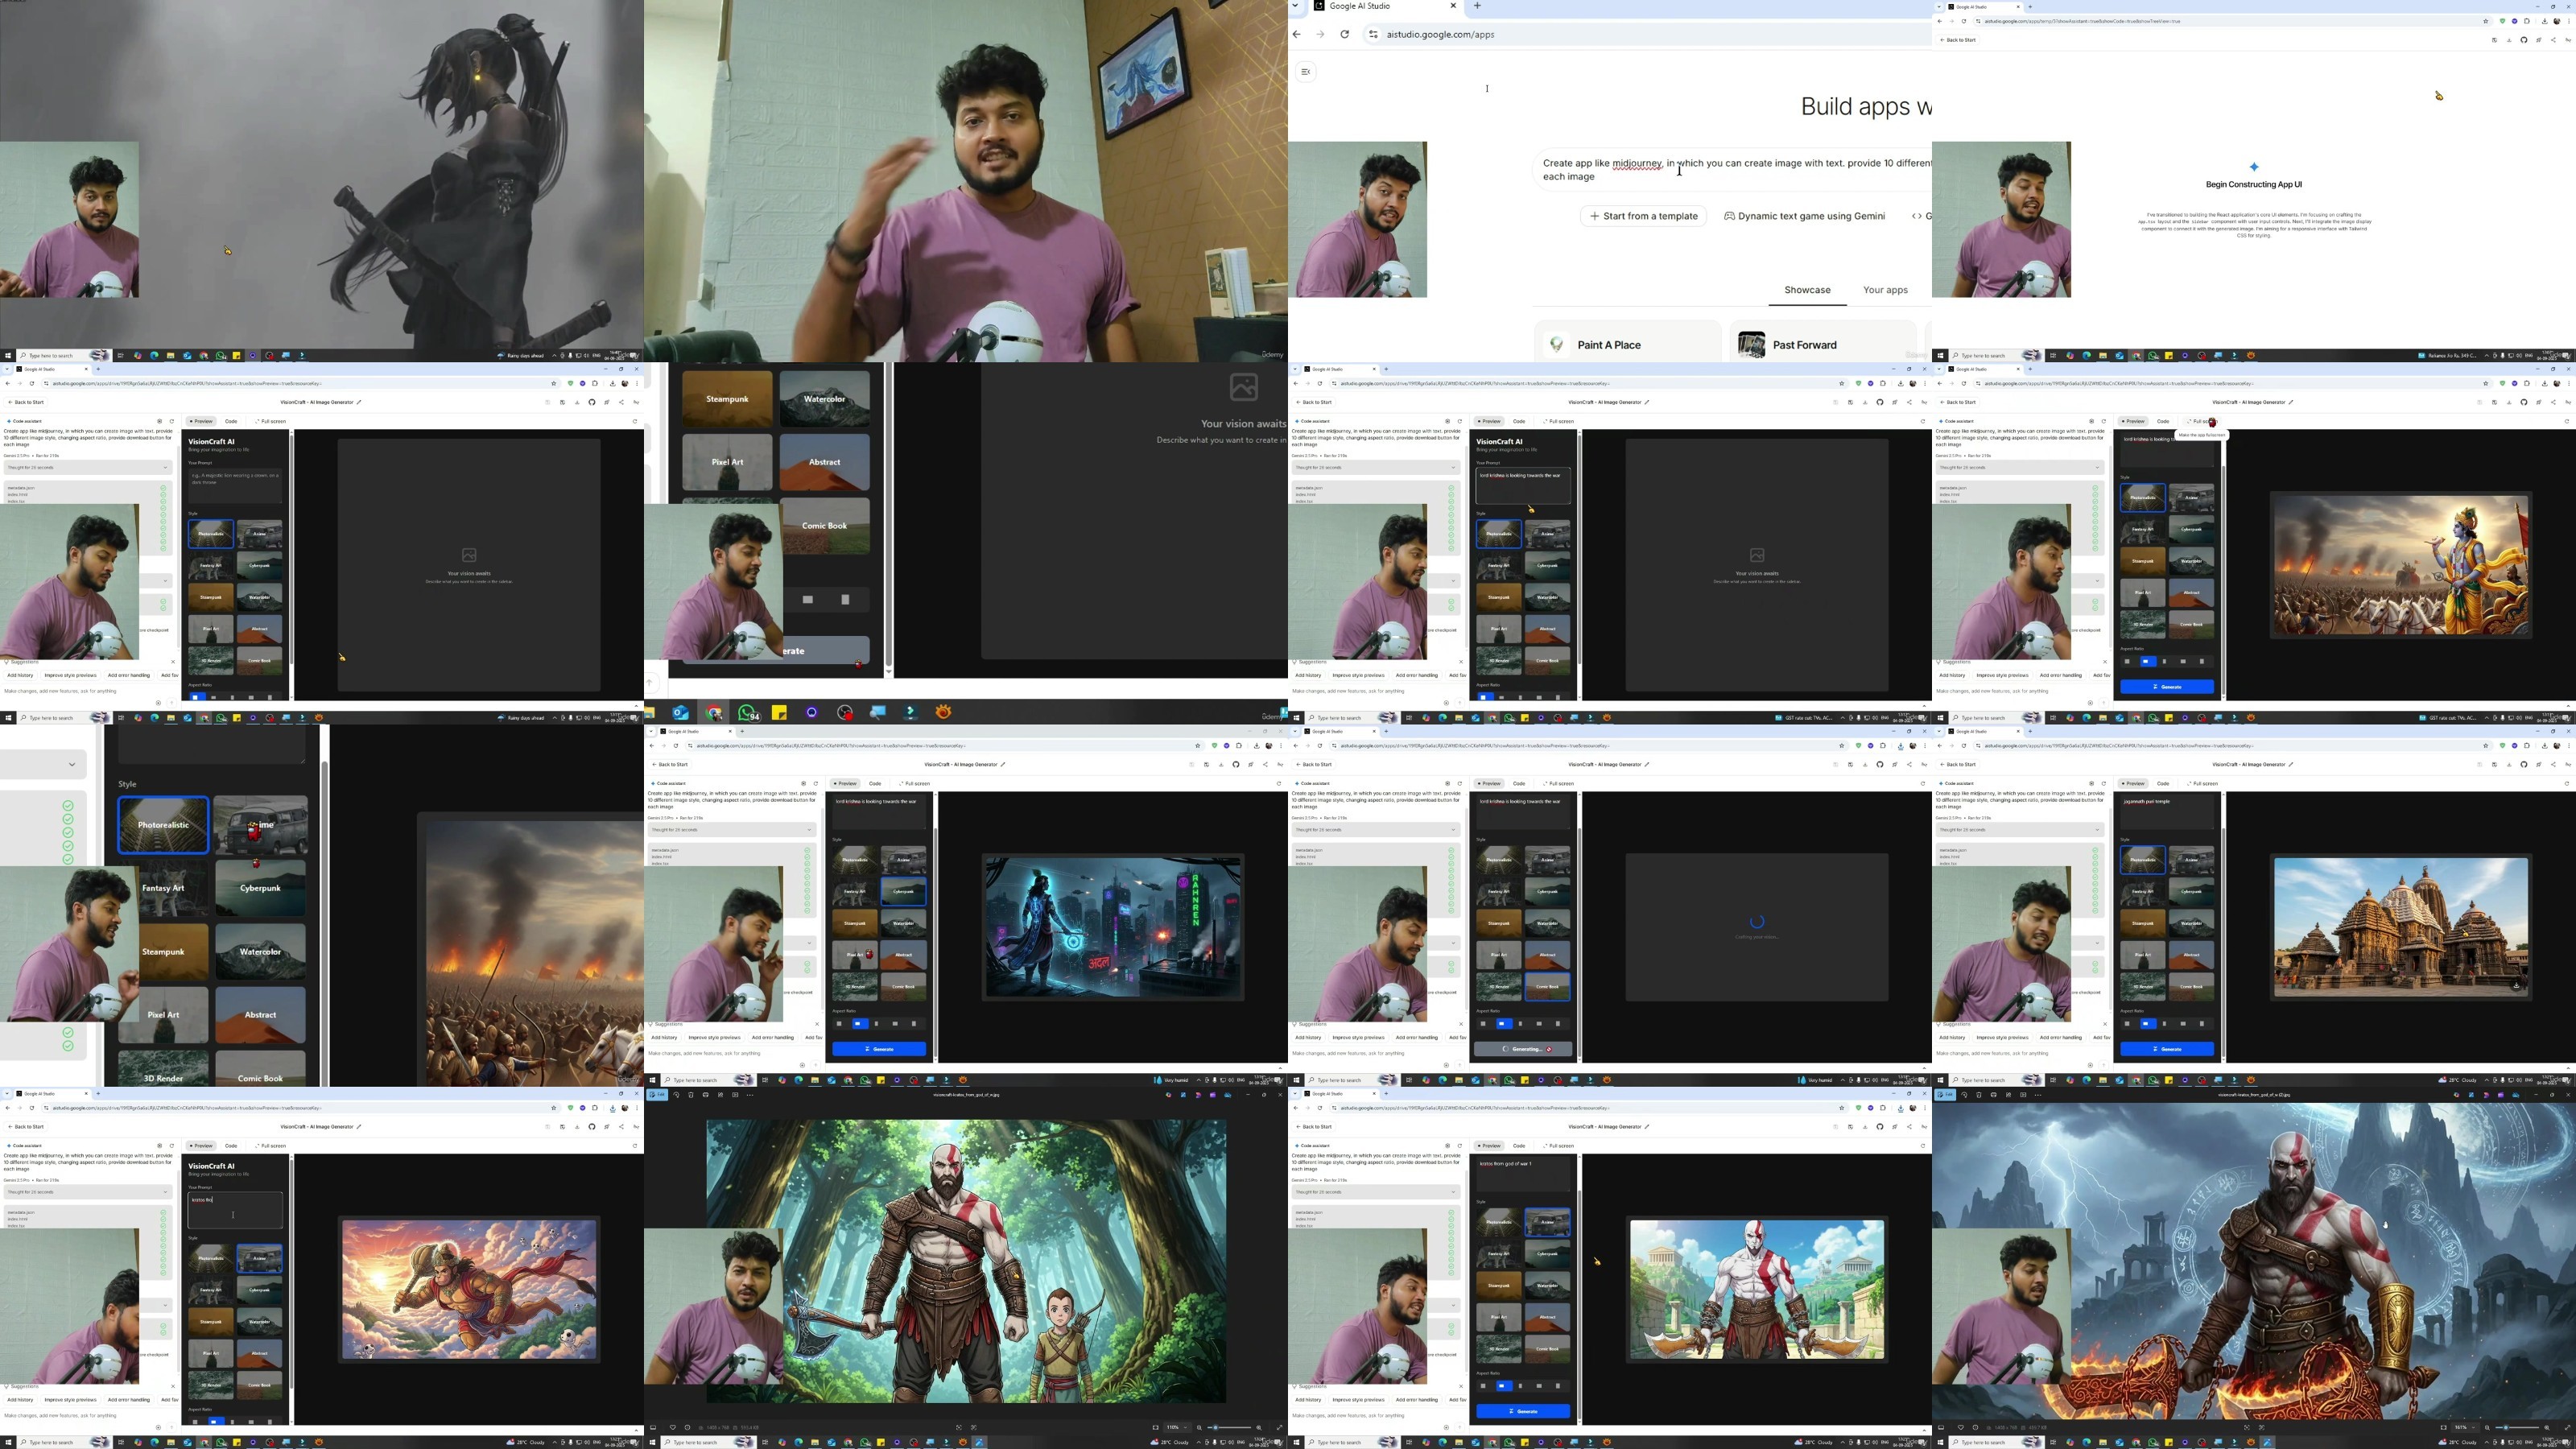Image resolution: width=2576 pixels, height=1449 pixels.
Task: Open Sticky Notes in the enlarged taskbar
Action: [x=779, y=712]
